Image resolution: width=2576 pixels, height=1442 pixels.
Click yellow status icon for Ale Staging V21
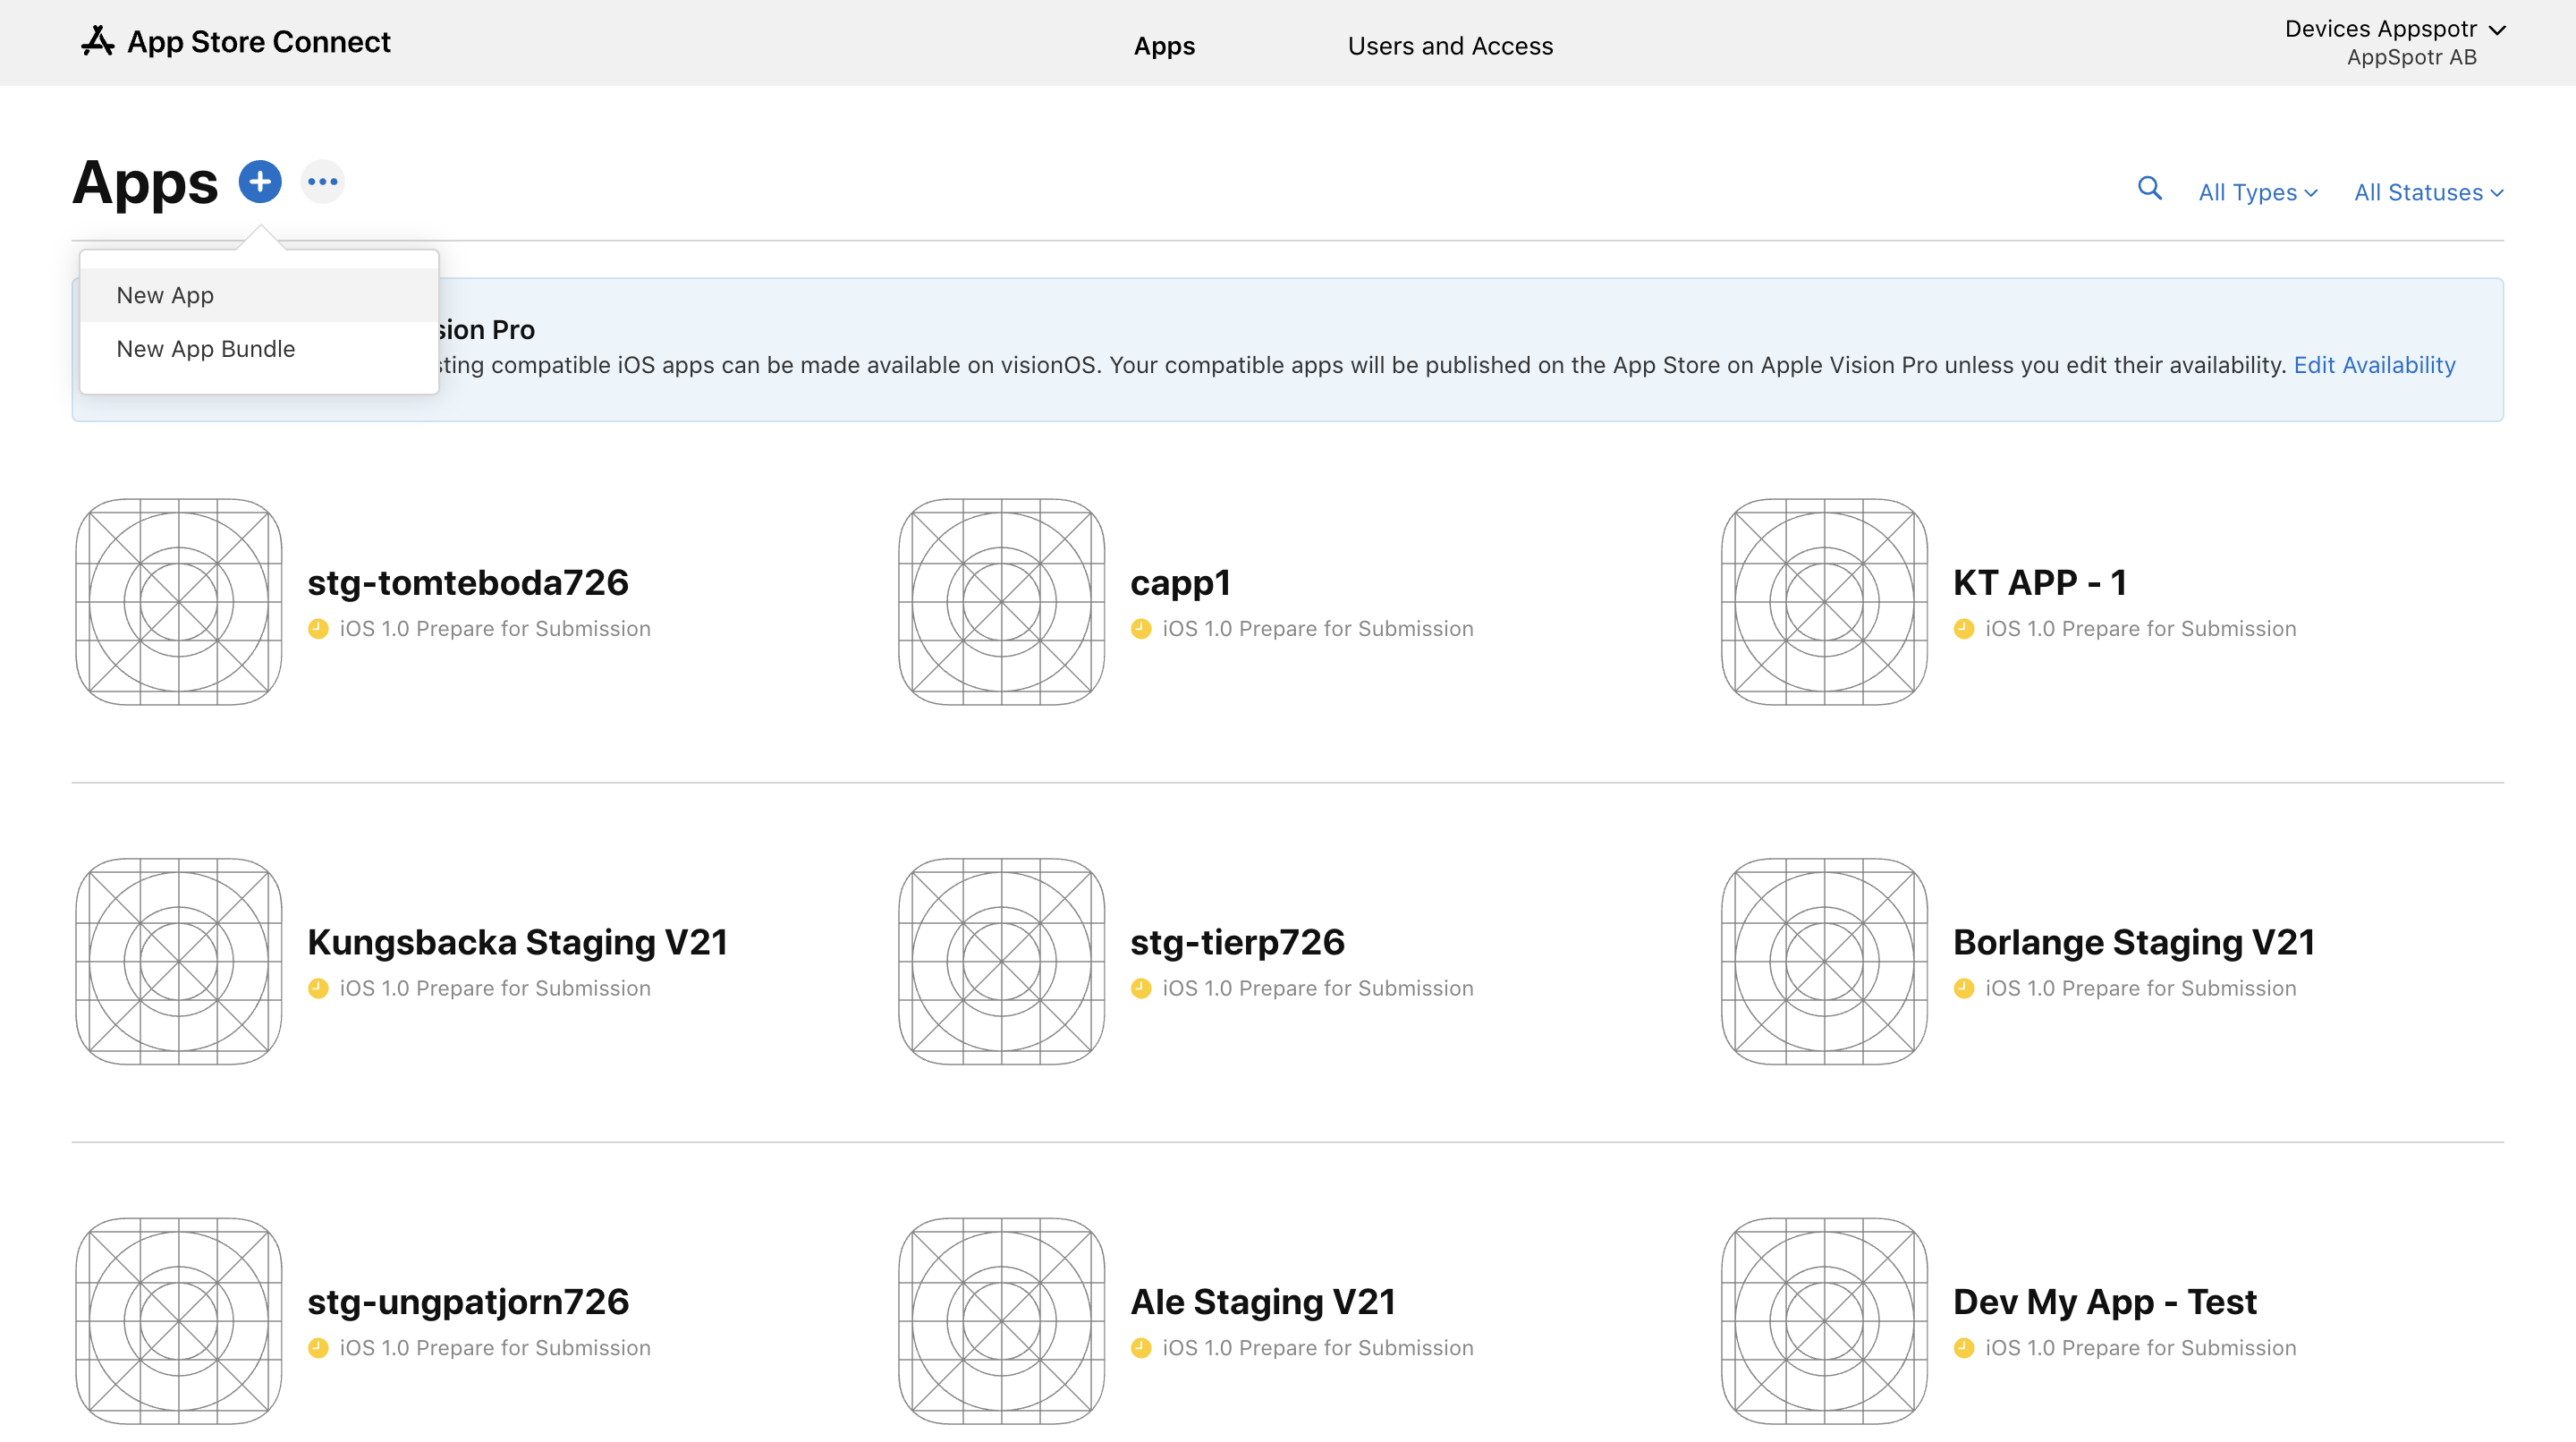click(1141, 1348)
